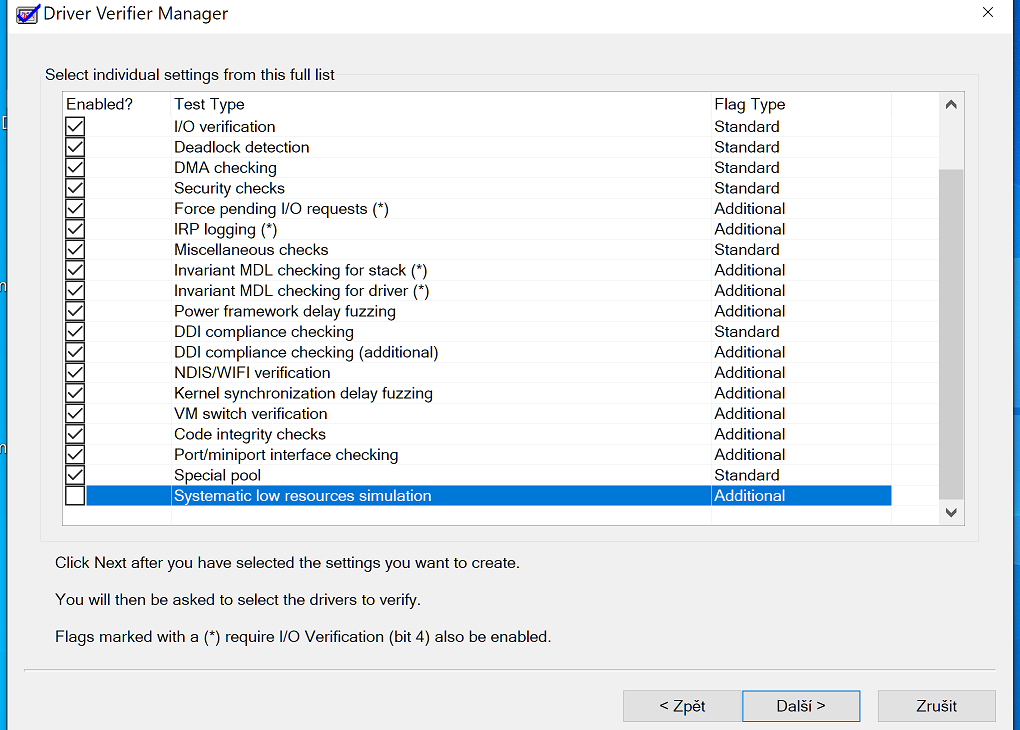Uncheck the I/O verification checkbox
The height and width of the screenshot is (730, 1020).
pyautogui.click(x=75, y=127)
